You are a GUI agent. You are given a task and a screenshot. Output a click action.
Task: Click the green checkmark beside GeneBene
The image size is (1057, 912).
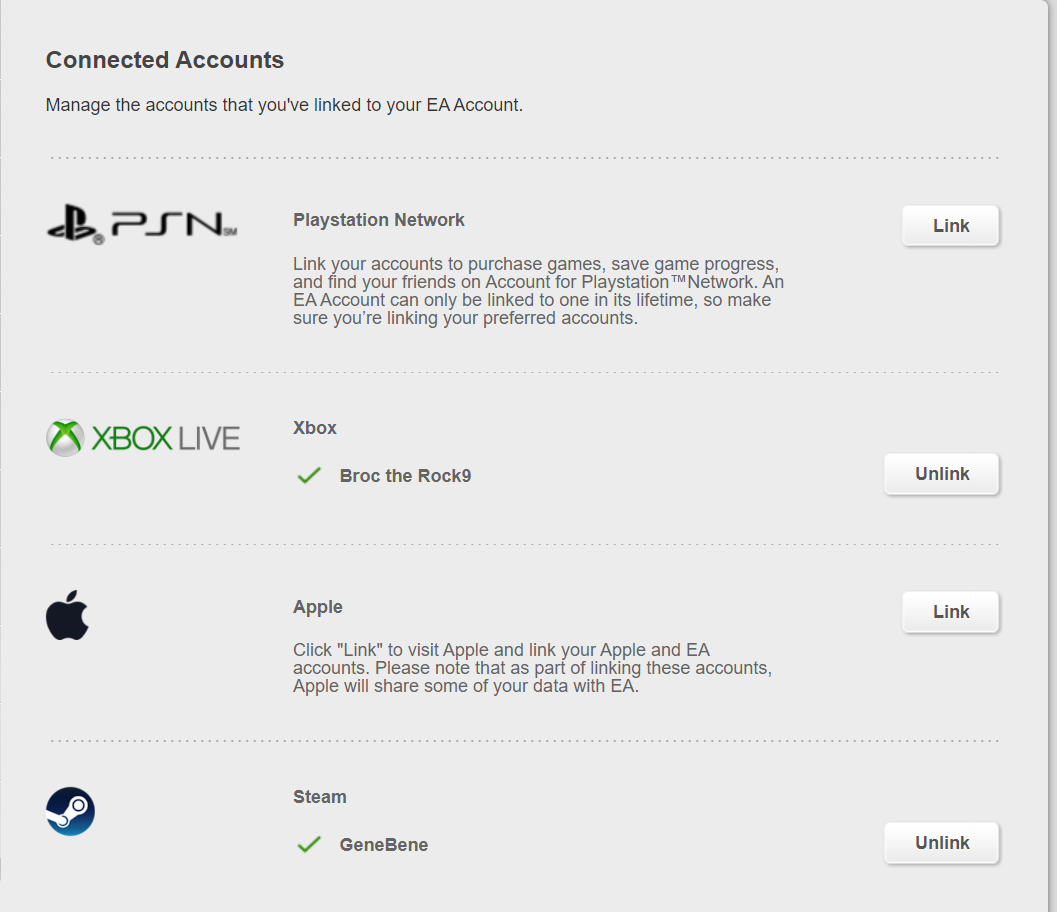coord(309,845)
